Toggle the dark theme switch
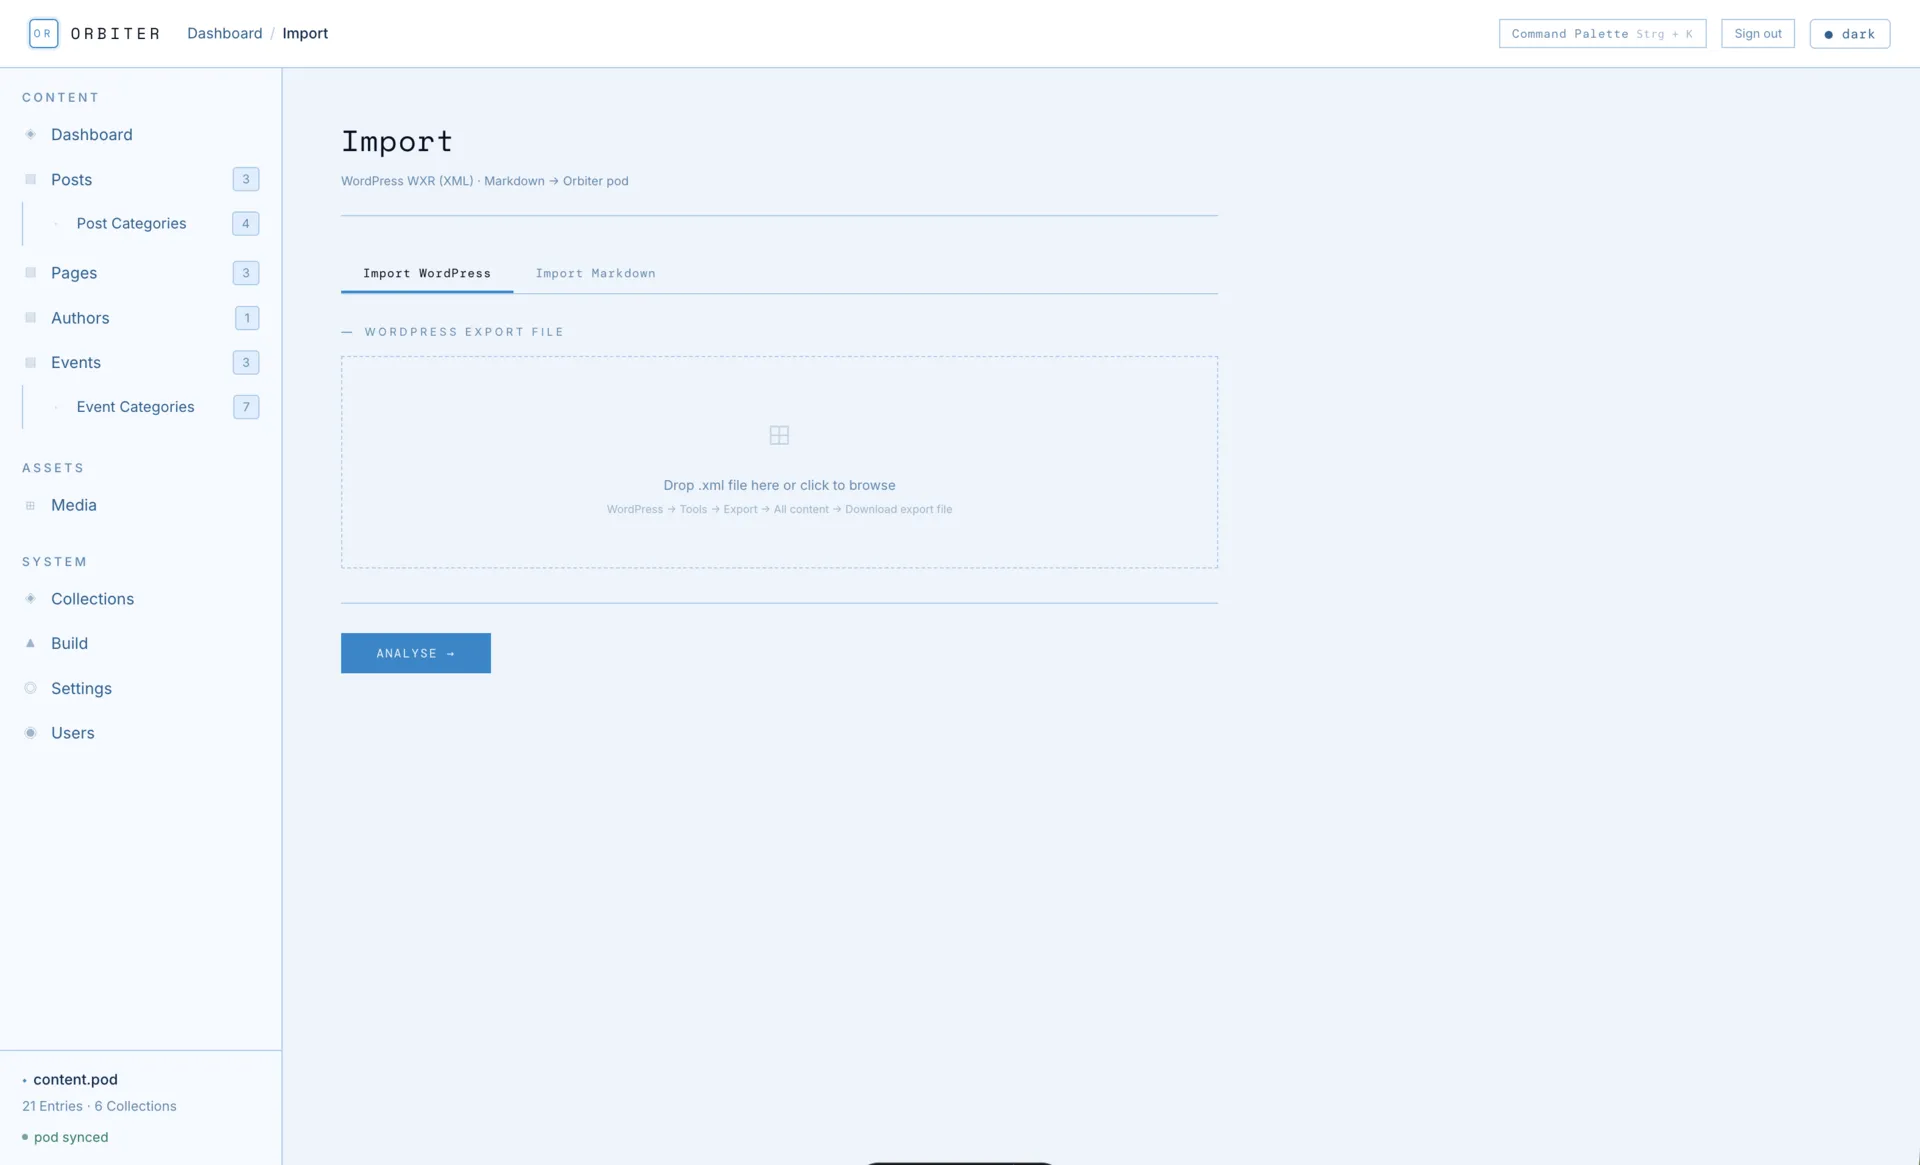1920x1165 pixels. [1849, 33]
